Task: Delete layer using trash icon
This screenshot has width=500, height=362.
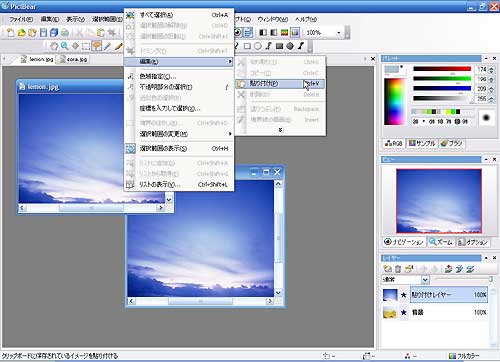Action: 398,269
